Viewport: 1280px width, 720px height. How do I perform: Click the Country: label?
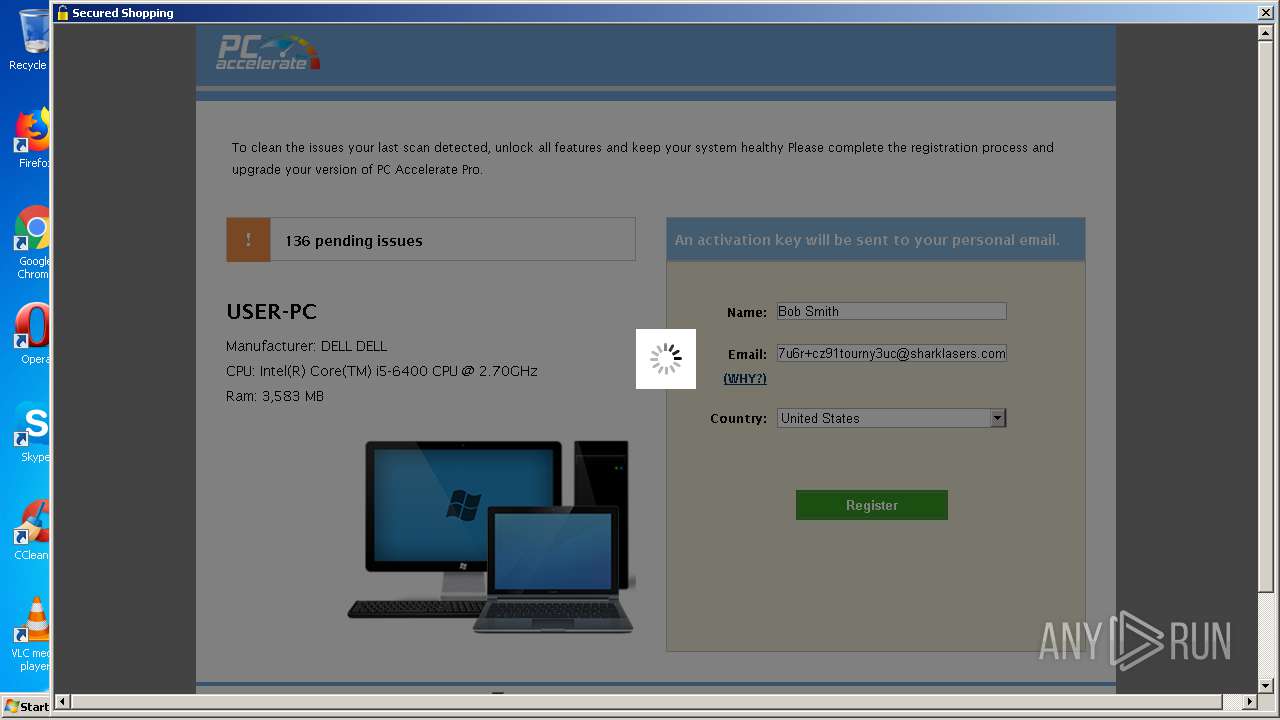click(x=739, y=418)
